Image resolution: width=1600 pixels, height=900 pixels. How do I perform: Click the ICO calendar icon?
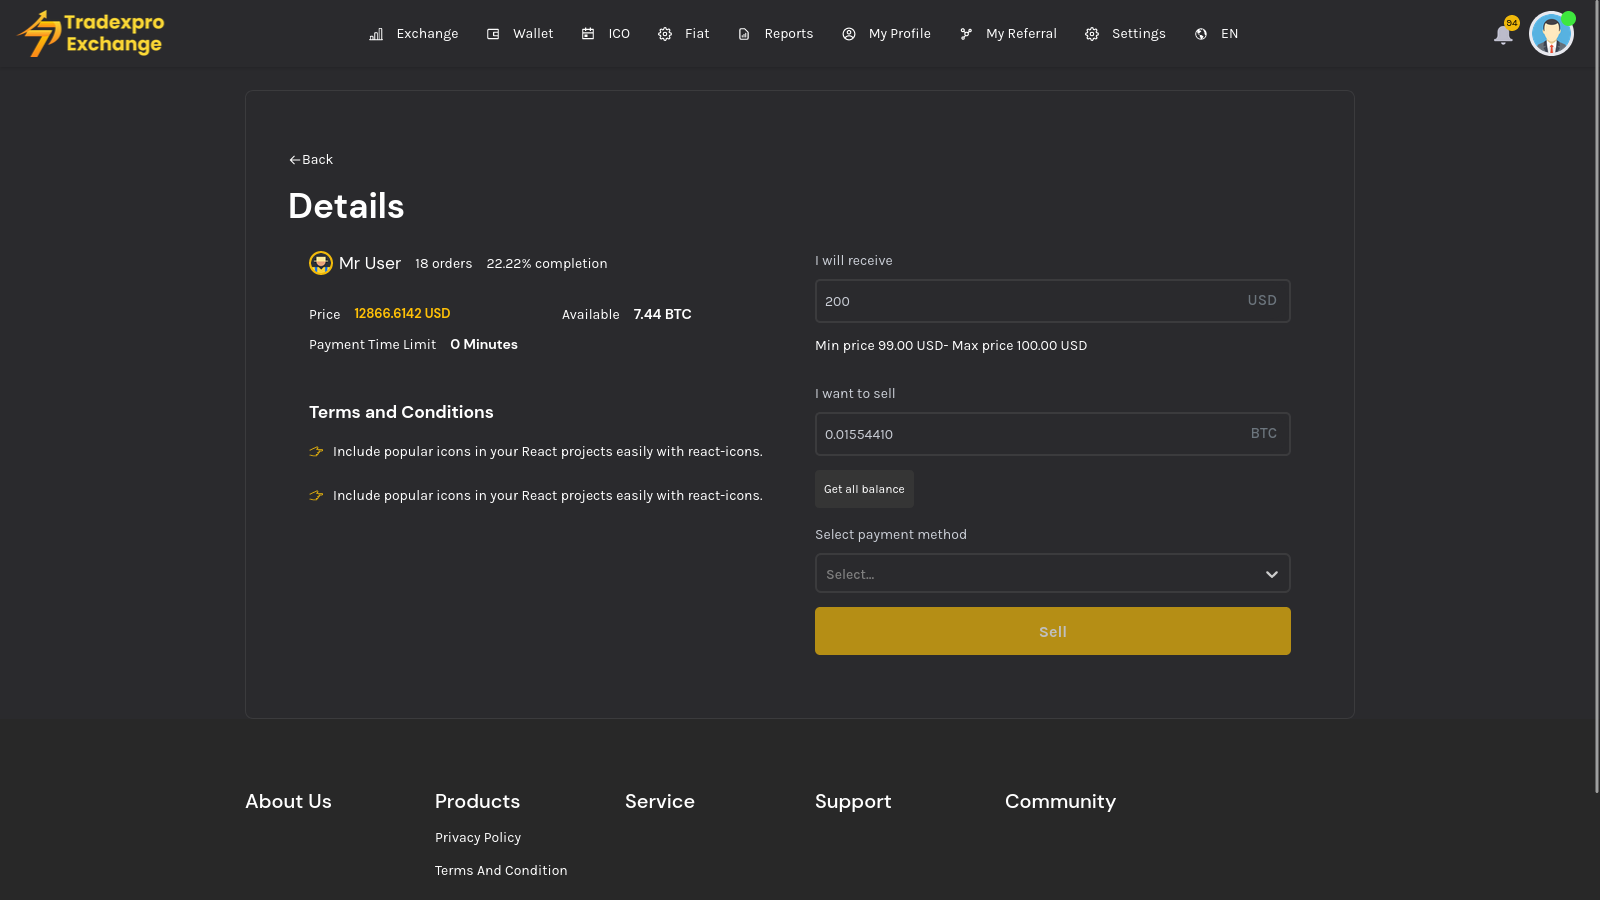588,34
